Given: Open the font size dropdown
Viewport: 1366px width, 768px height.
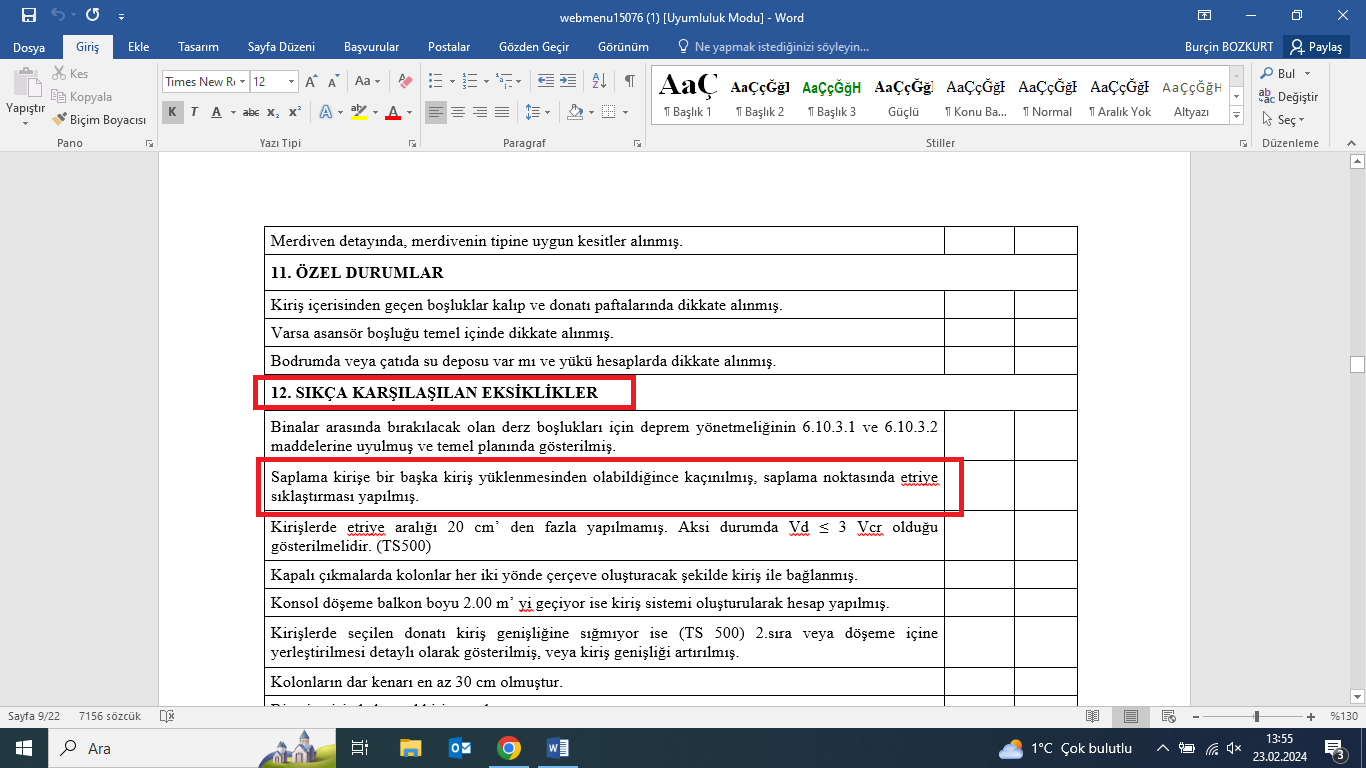Looking at the screenshot, I should [x=291, y=82].
